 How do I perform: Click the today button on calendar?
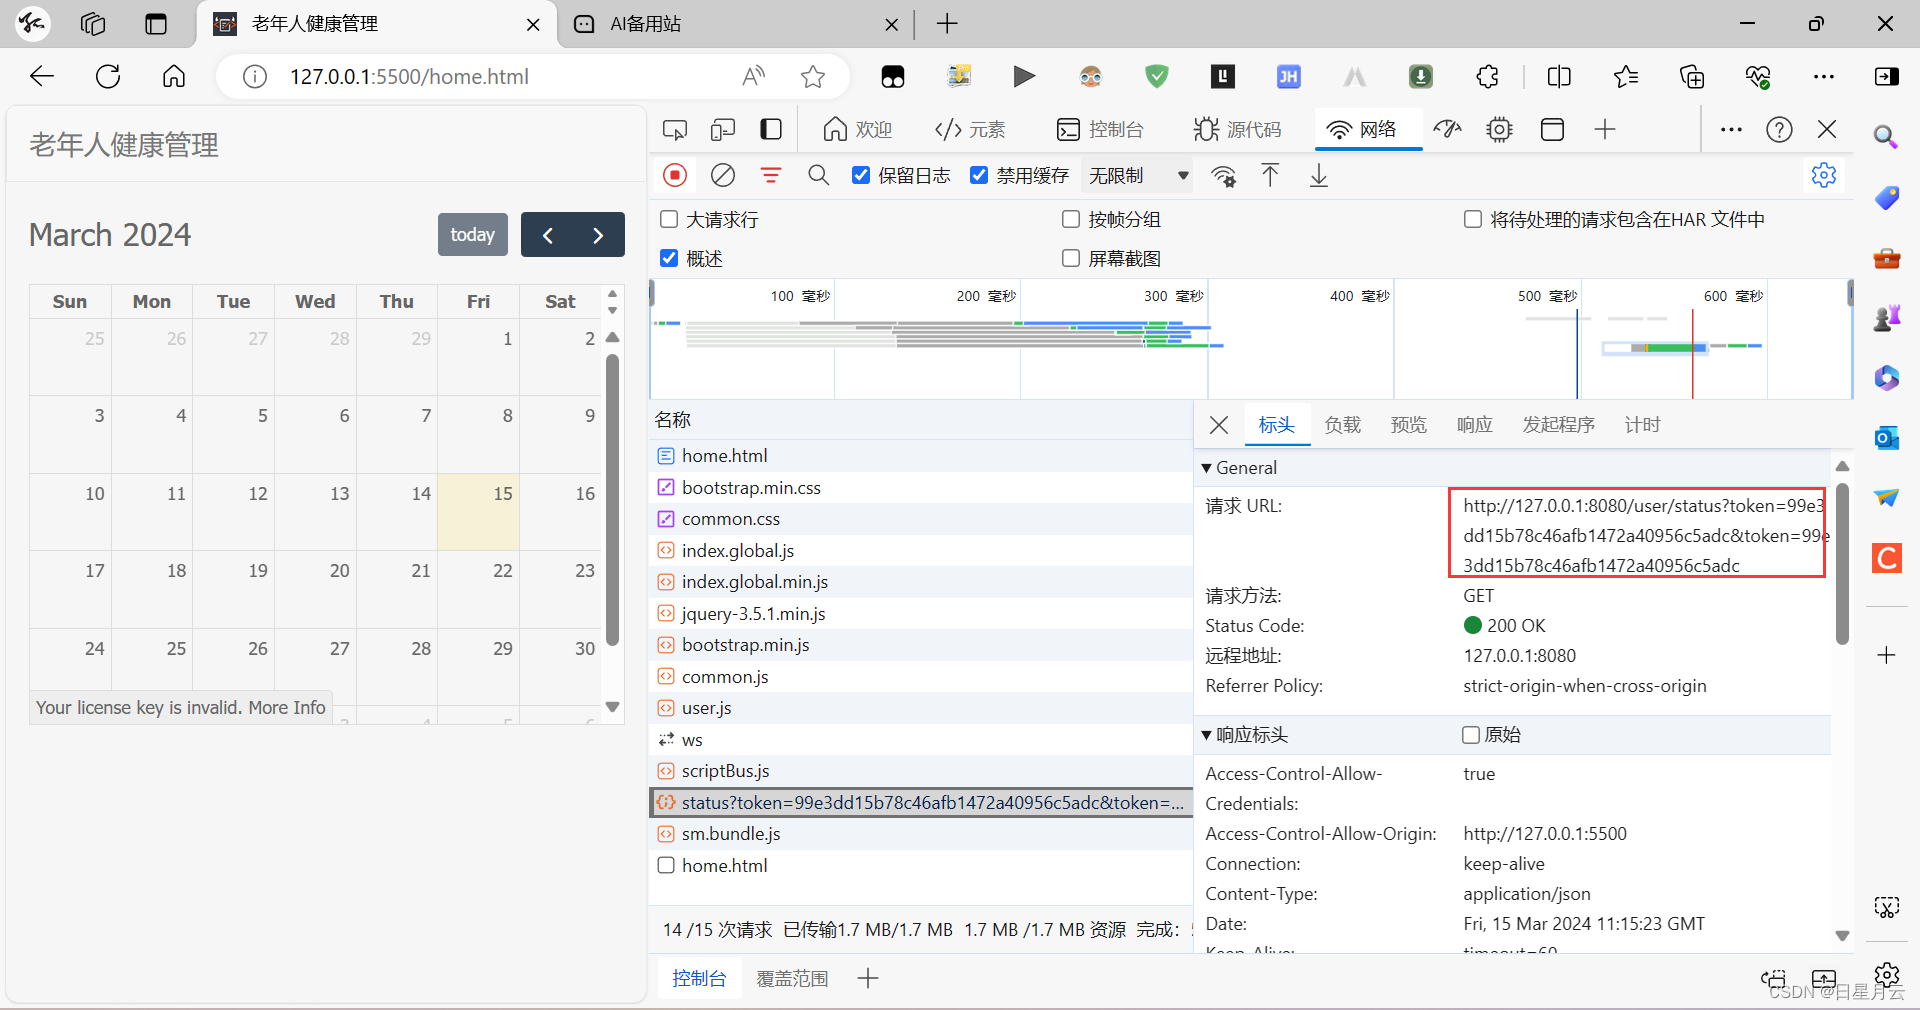(472, 235)
